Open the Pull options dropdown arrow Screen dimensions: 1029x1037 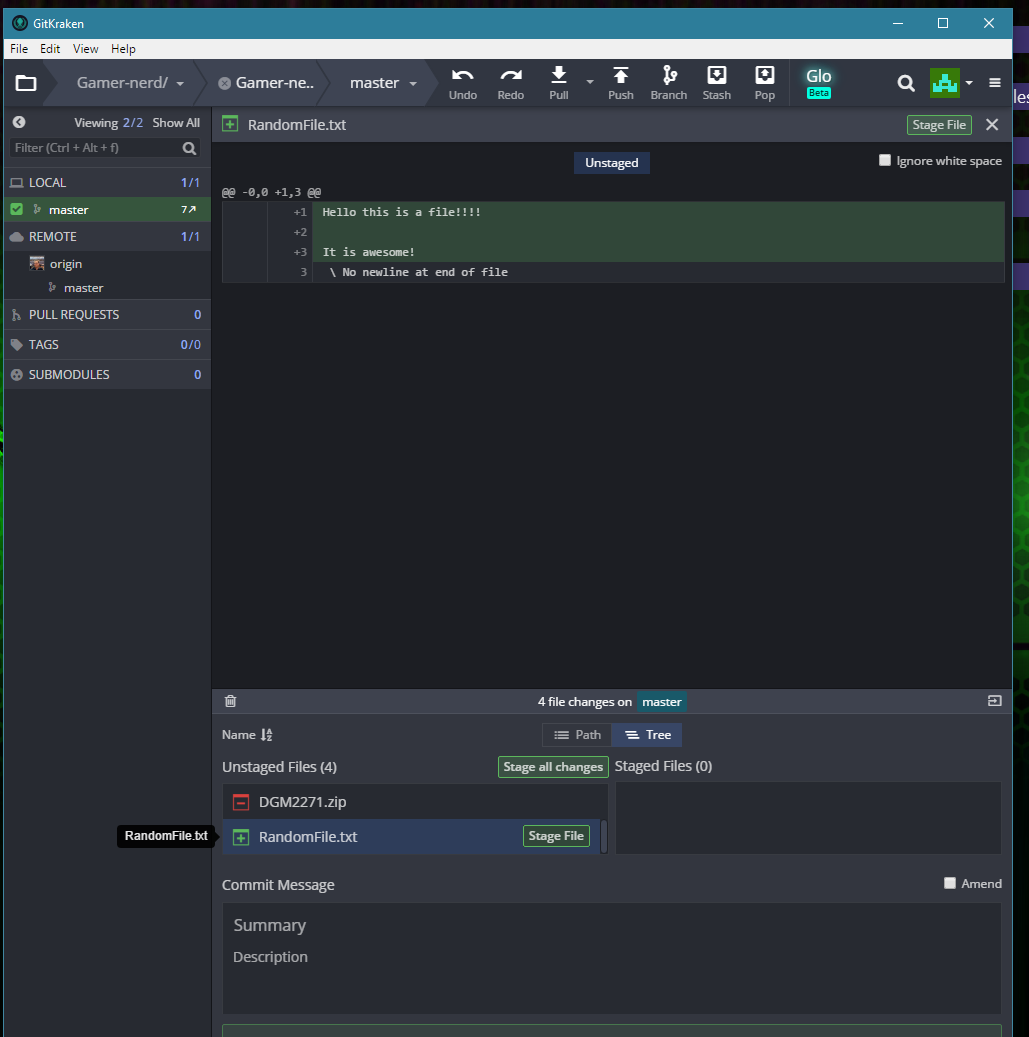590,83
